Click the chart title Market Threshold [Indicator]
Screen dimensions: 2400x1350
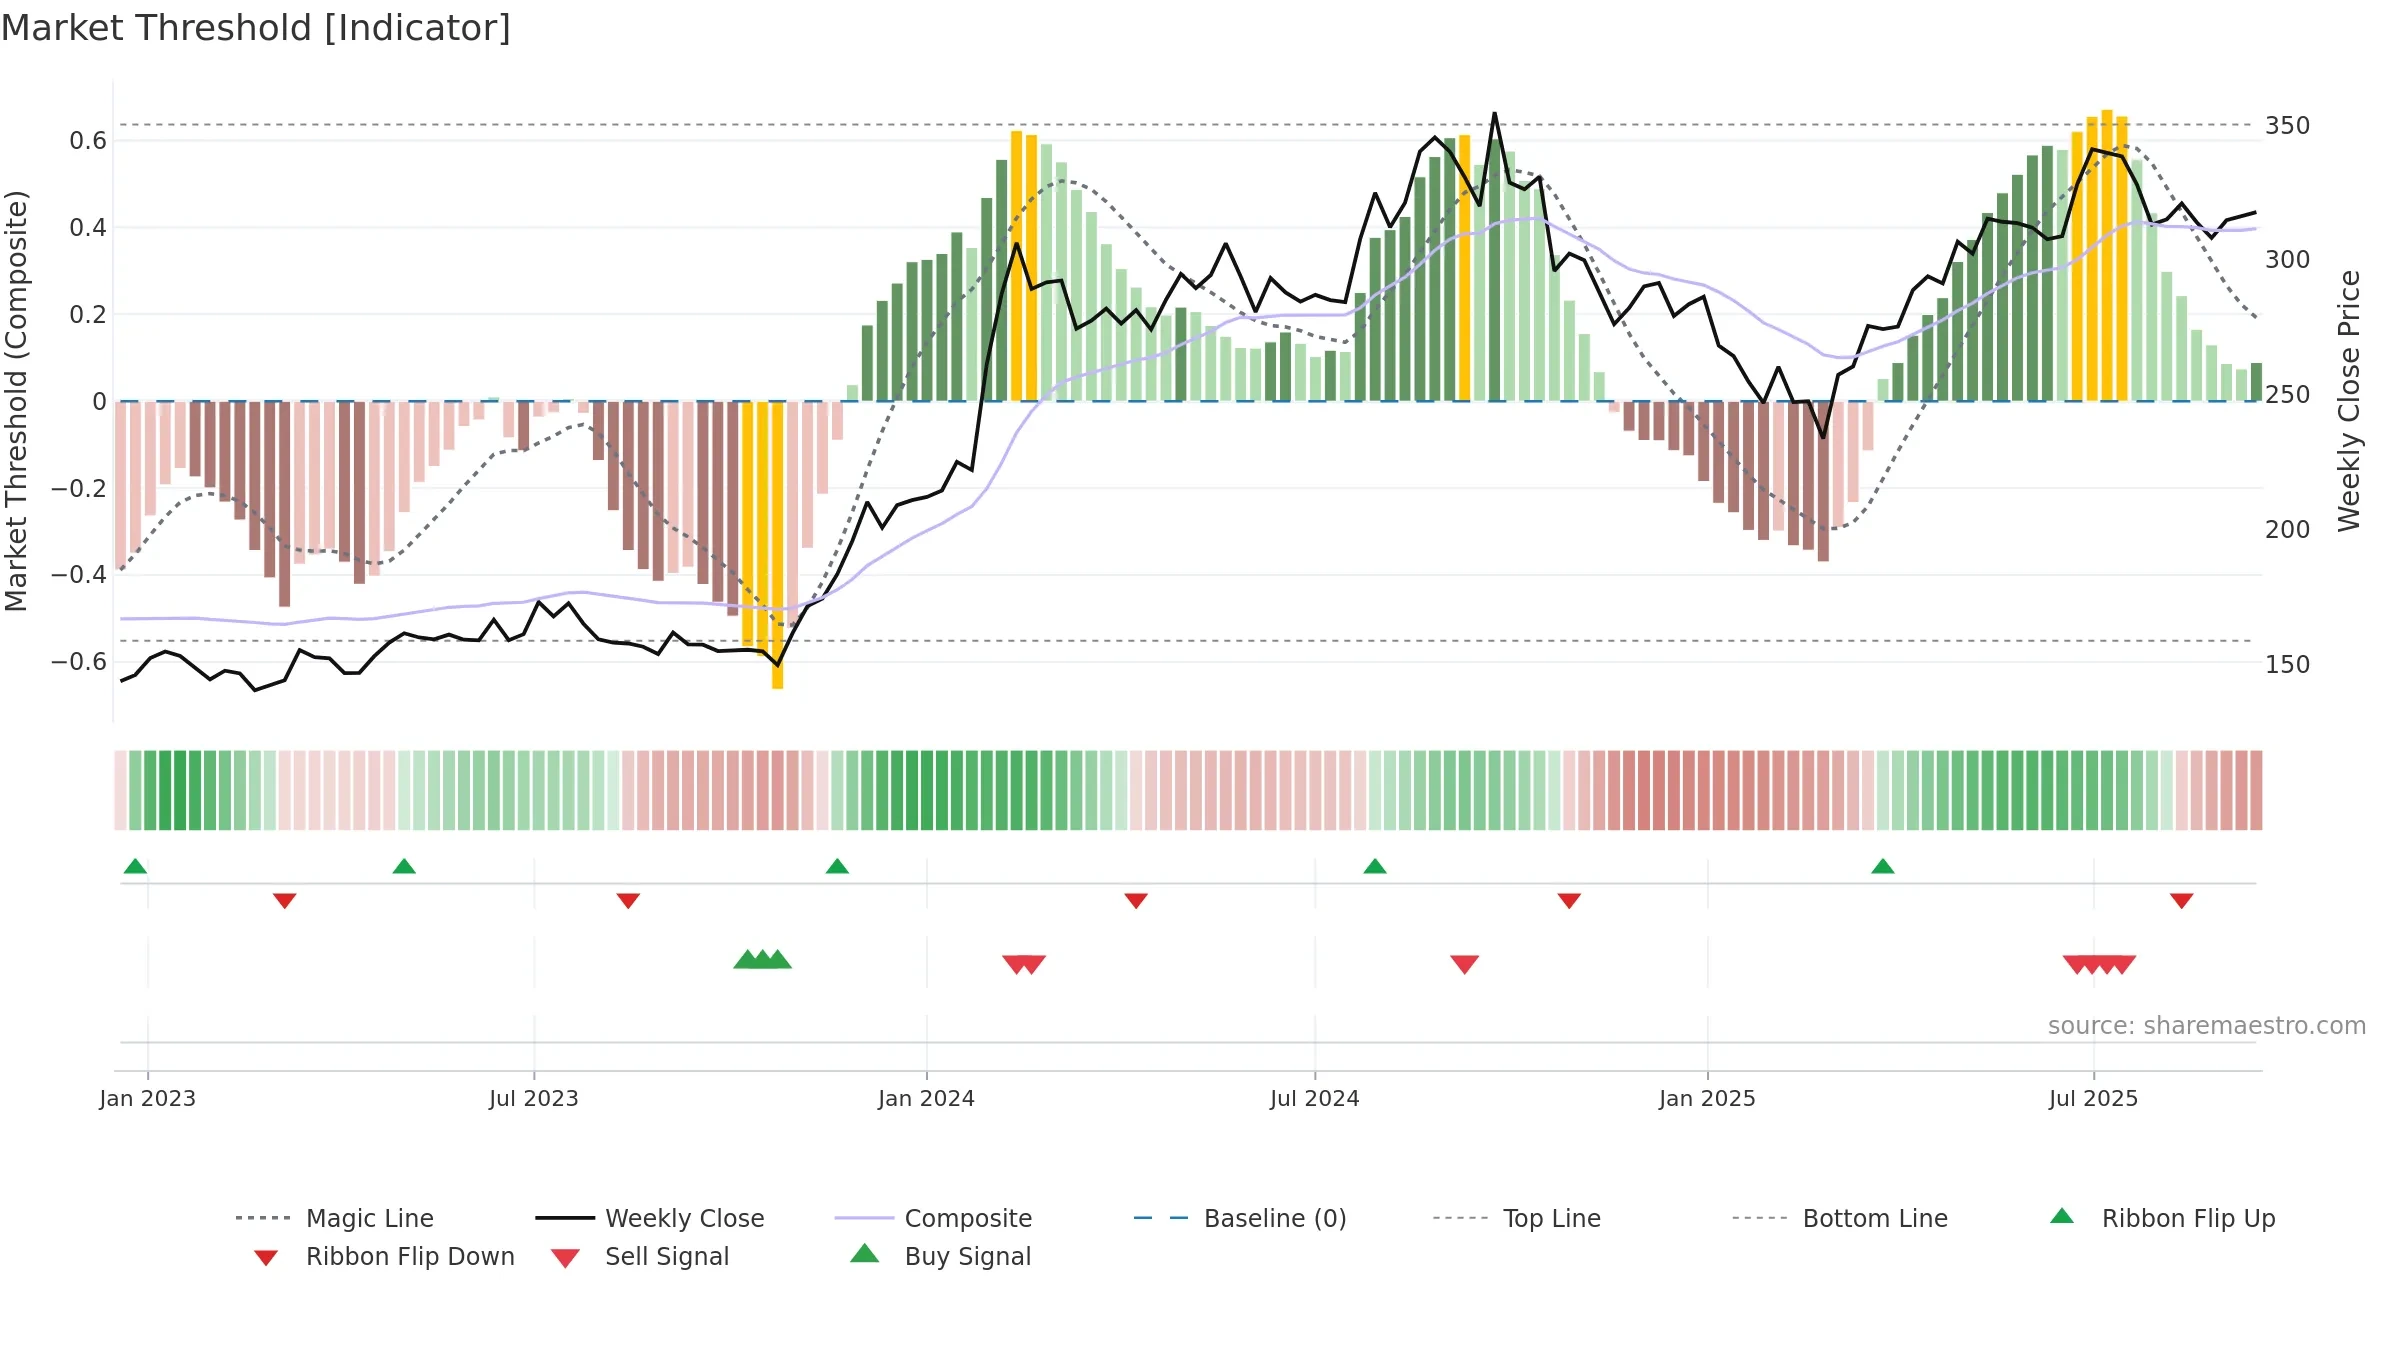(x=256, y=28)
